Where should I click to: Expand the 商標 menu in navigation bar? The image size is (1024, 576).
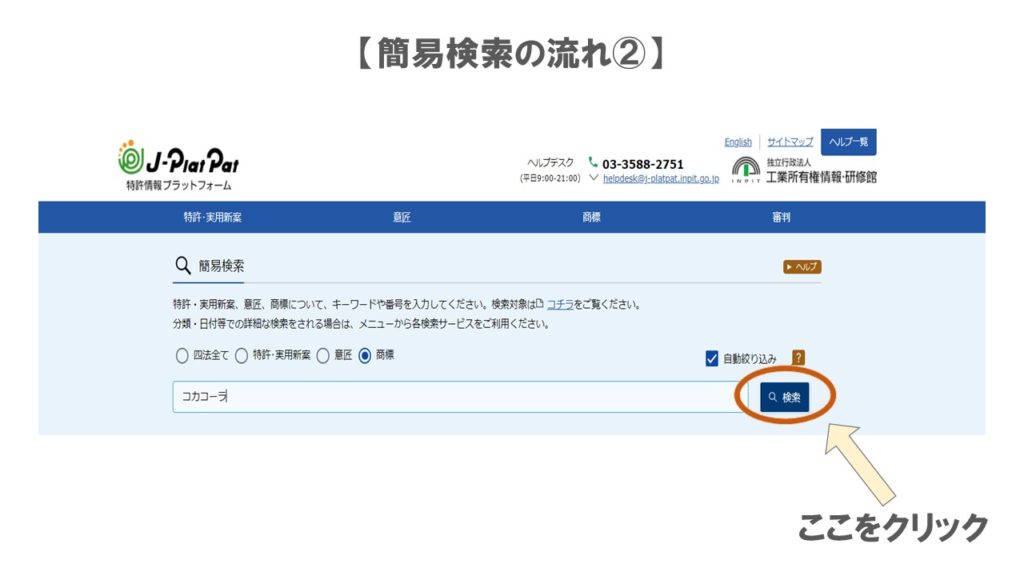point(591,217)
